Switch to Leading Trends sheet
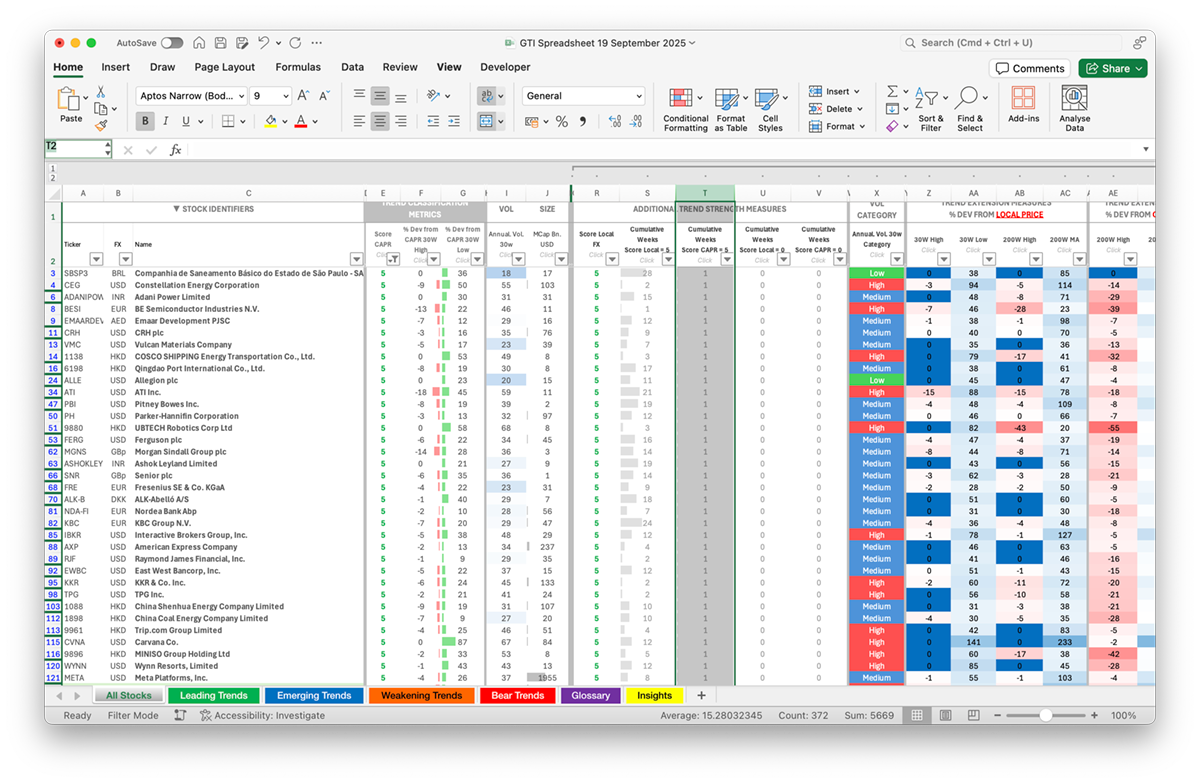The height and width of the screenshot is (783, 1200). [213, 695]
